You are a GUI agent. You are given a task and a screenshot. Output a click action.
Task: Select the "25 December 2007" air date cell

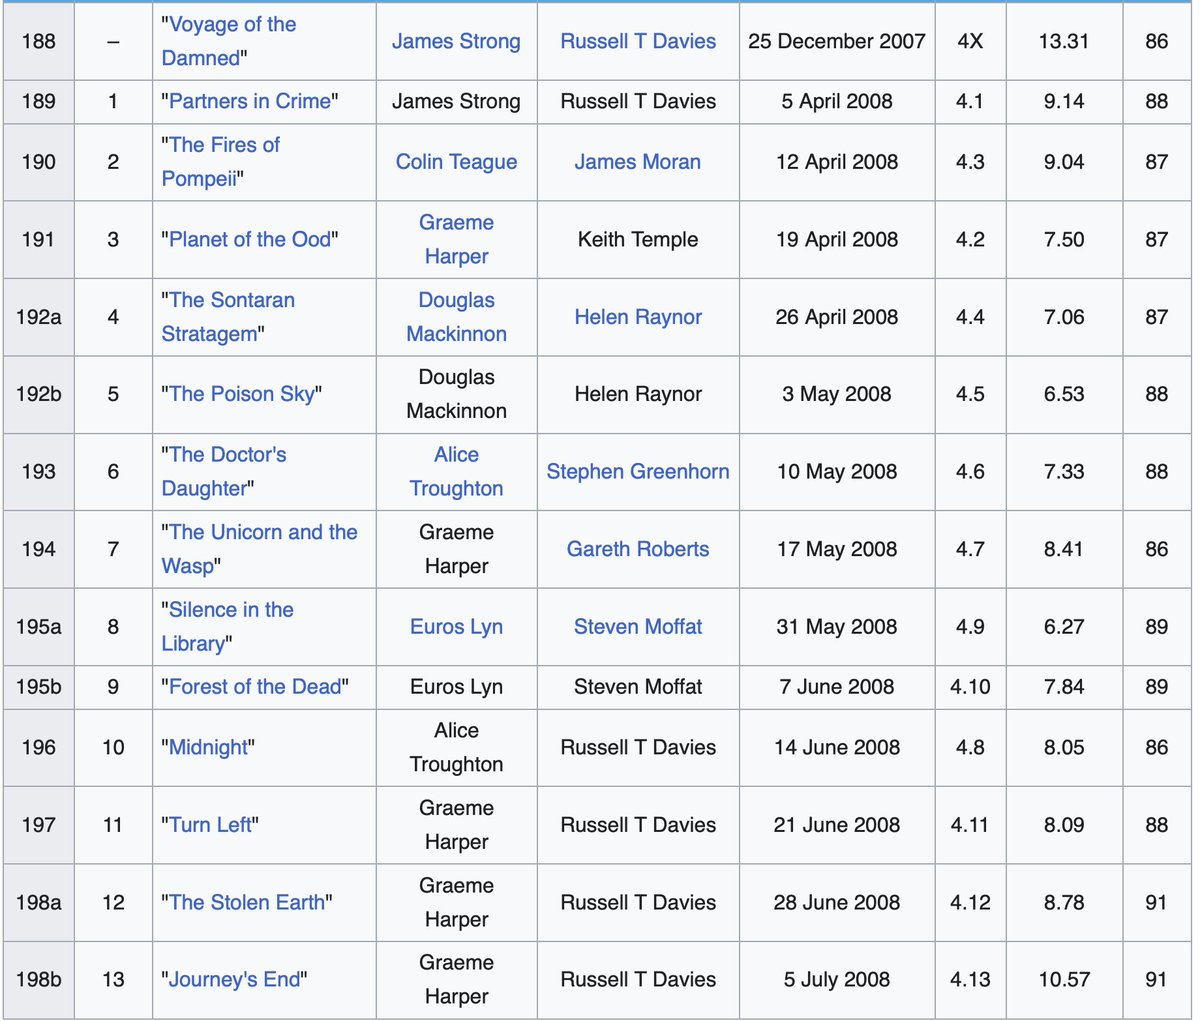pos(837,41)
